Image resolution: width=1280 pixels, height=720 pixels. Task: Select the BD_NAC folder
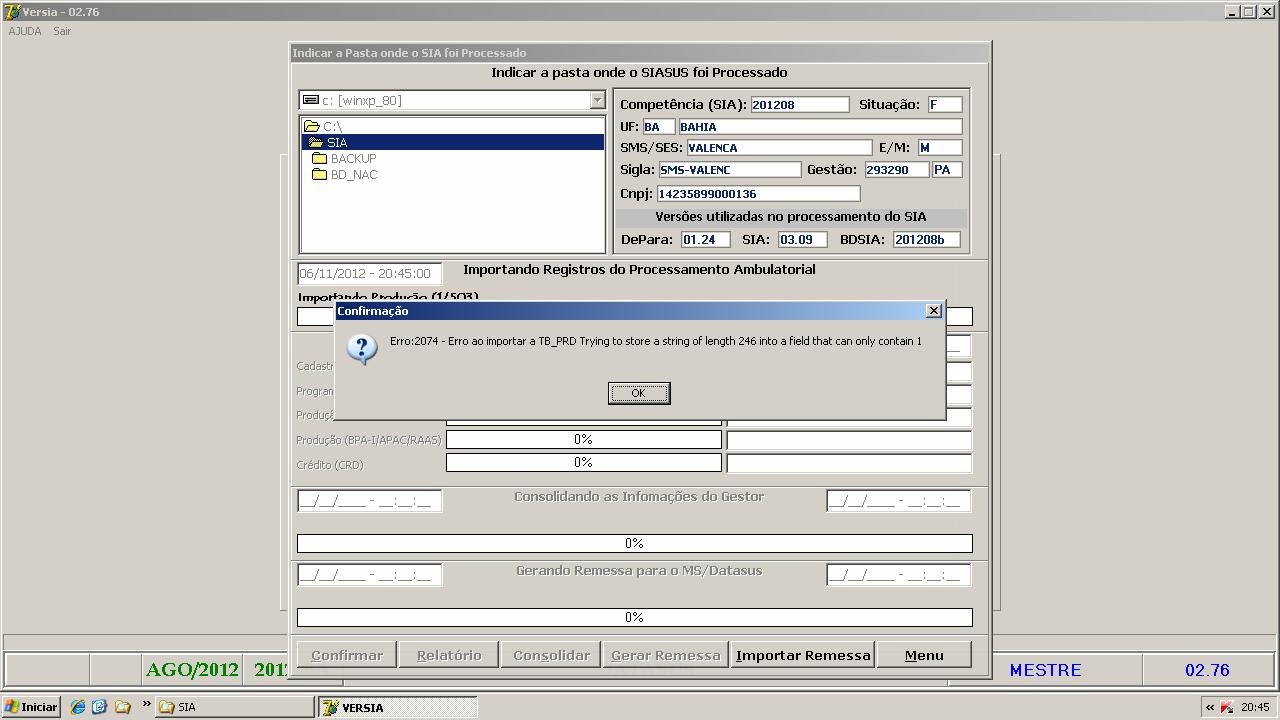pos(353,175)
